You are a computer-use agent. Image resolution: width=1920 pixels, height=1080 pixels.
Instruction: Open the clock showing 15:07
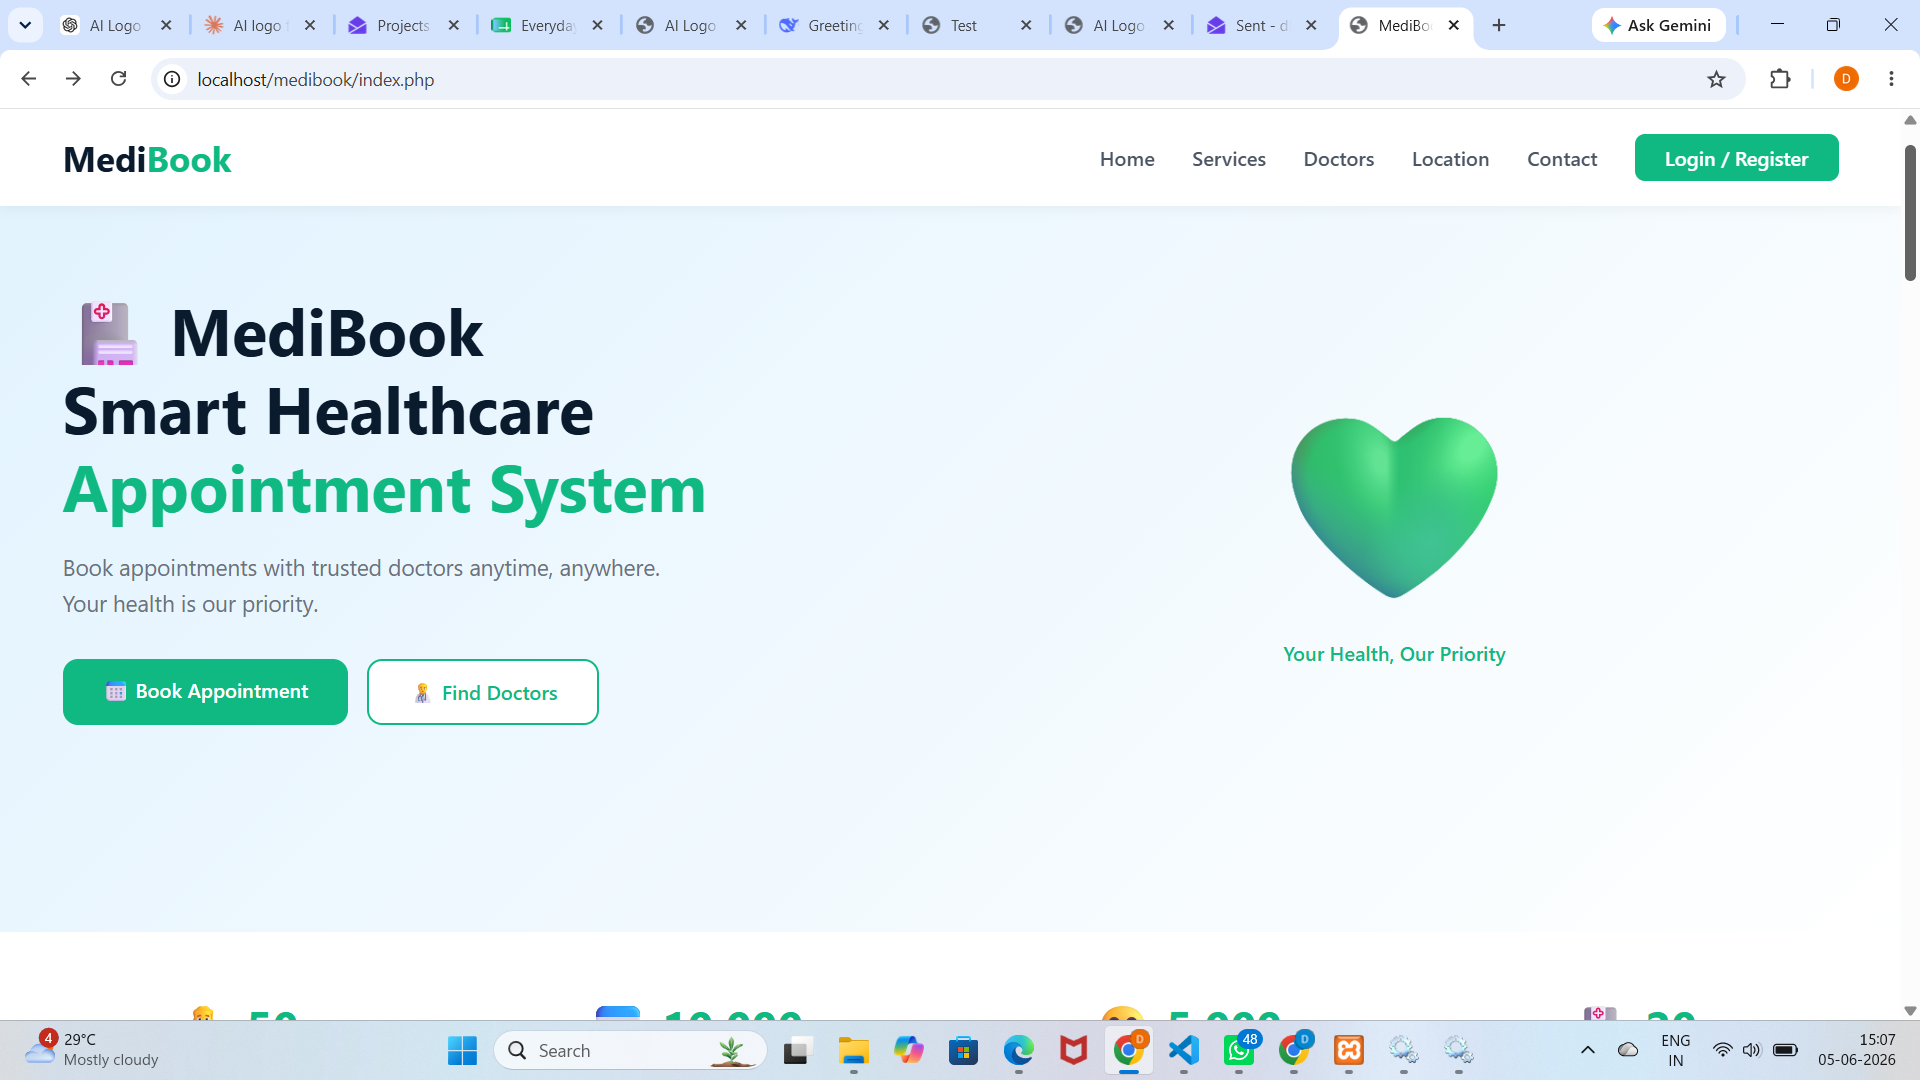(x=1856, y=1050)
